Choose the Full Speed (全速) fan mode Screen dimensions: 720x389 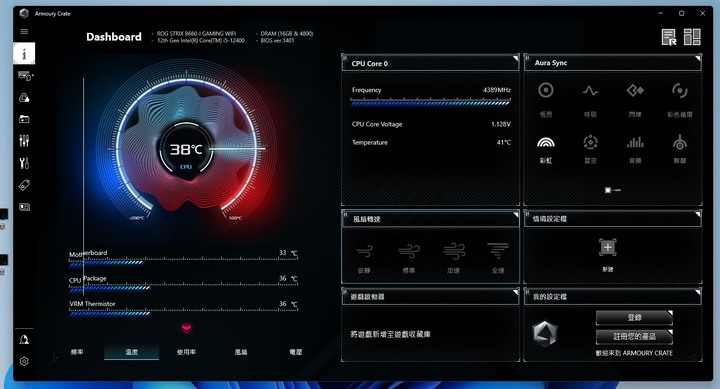pos(498,252)
